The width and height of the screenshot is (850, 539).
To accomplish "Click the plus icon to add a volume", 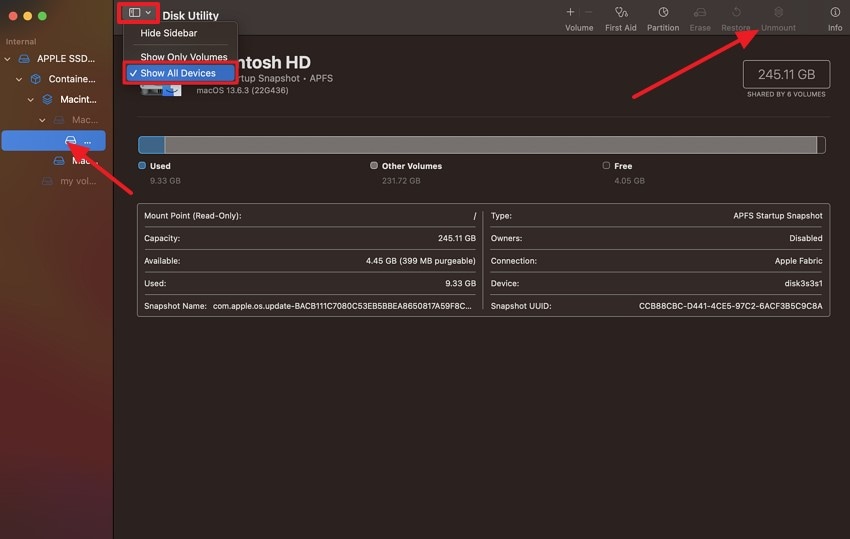I will click(570, 12).
